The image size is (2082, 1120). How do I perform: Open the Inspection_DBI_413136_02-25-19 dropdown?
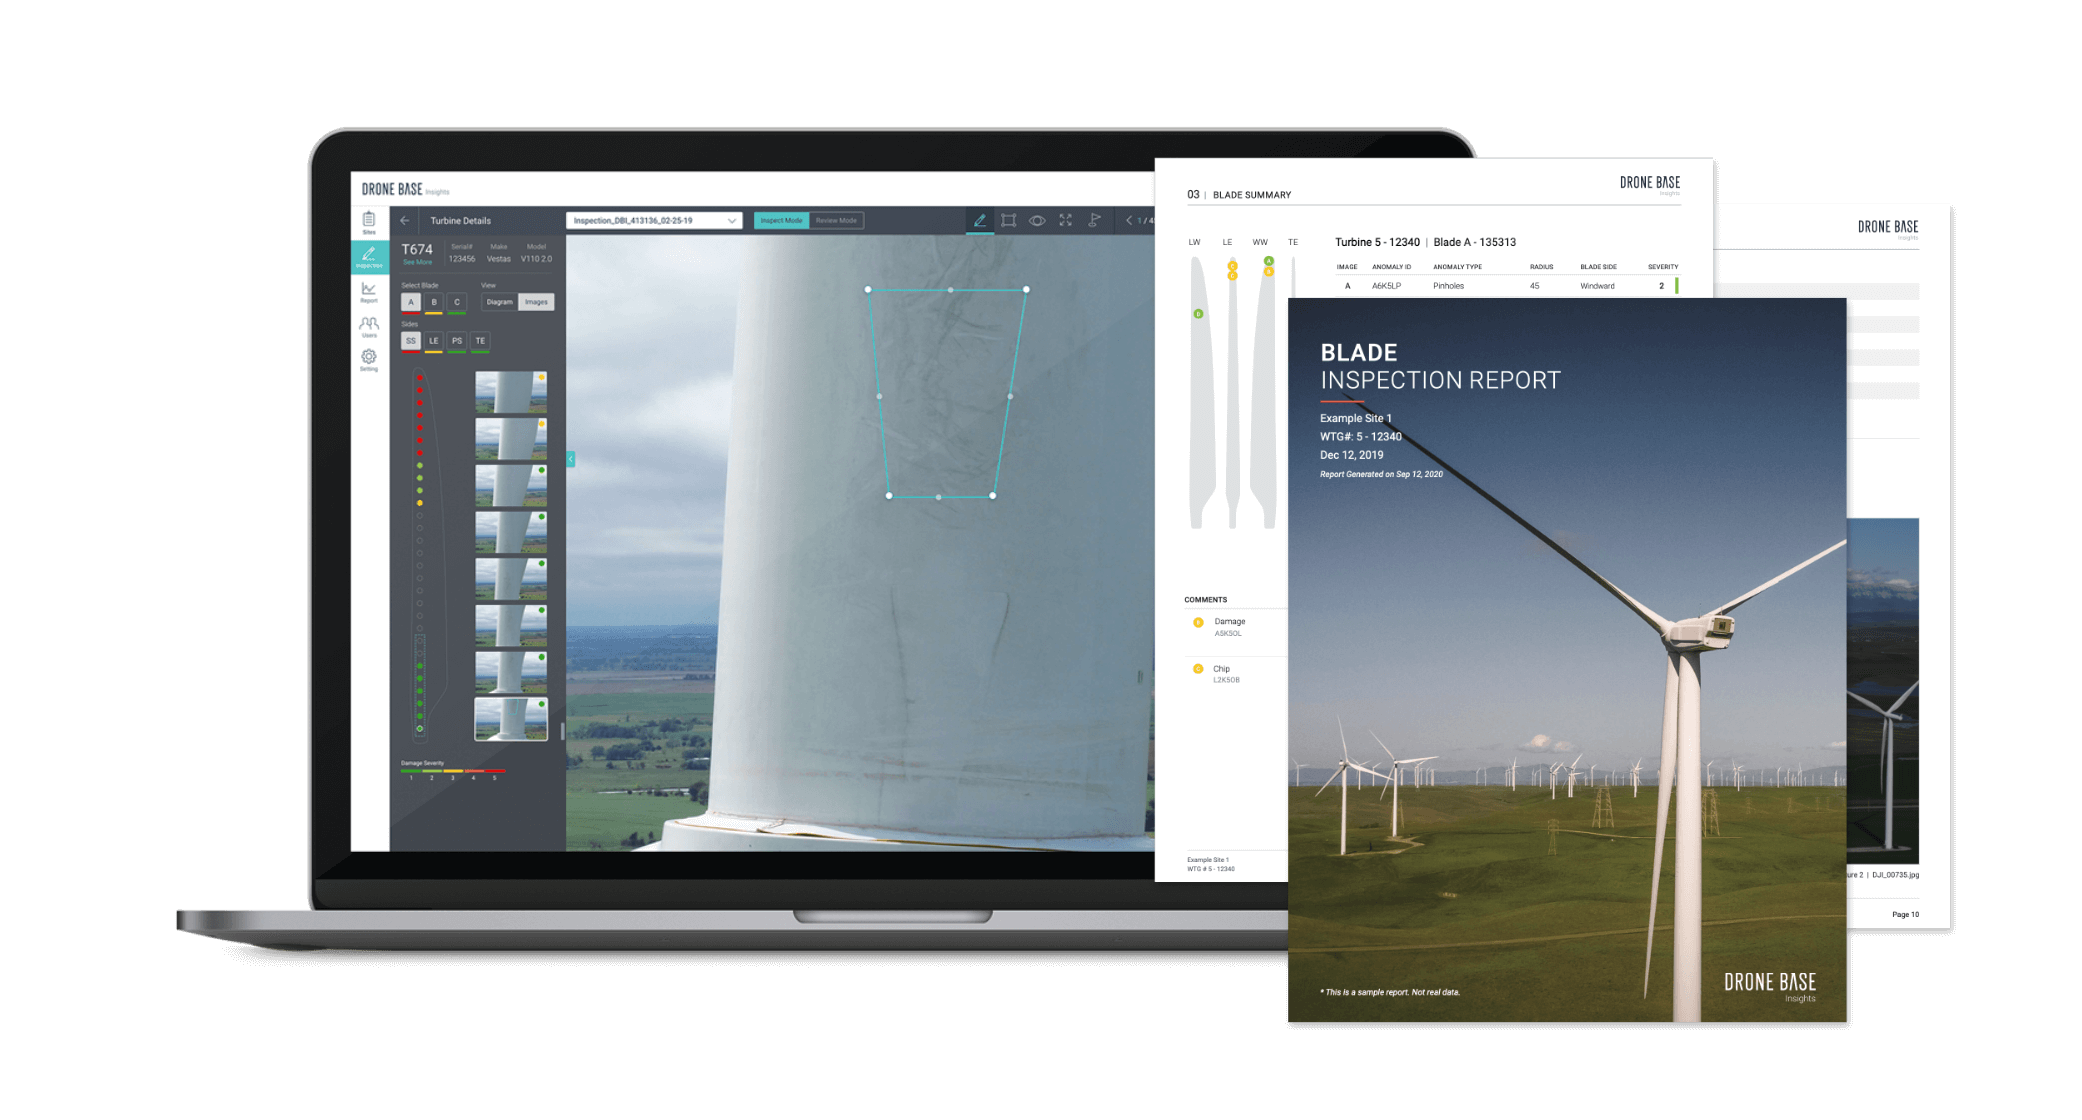click(654, 220)
